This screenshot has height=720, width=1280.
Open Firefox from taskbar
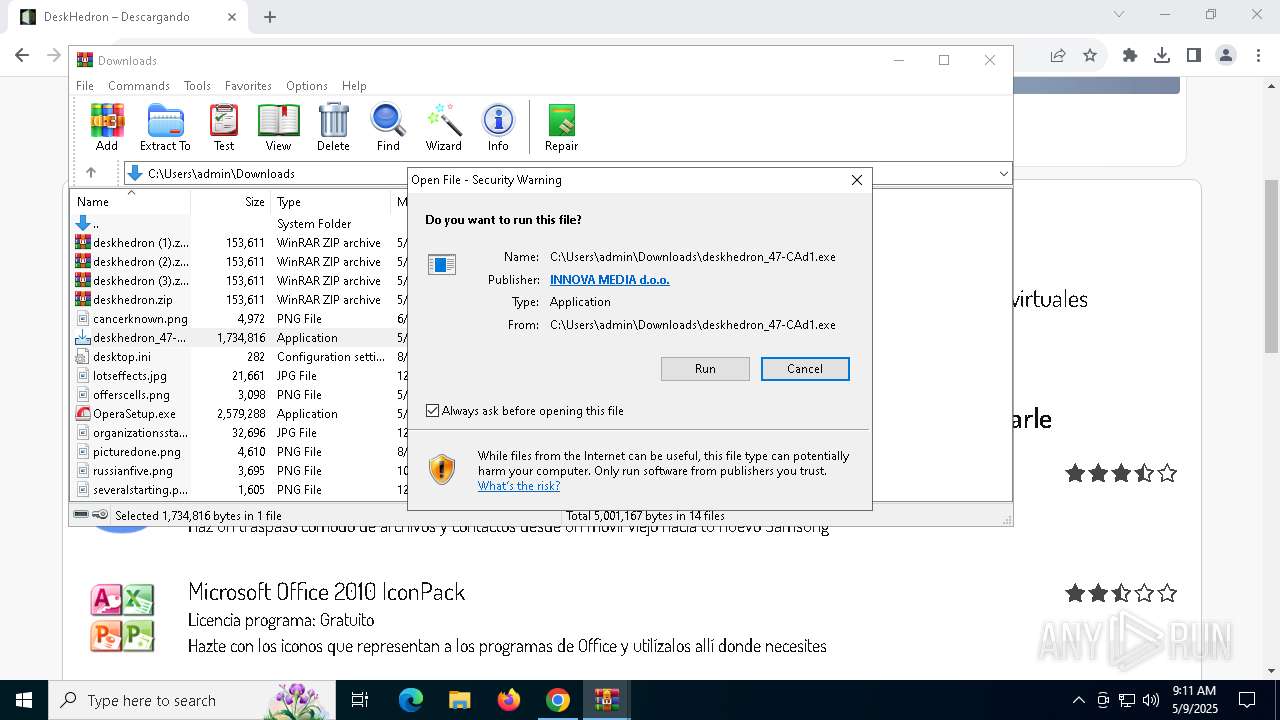coord(509,700)
